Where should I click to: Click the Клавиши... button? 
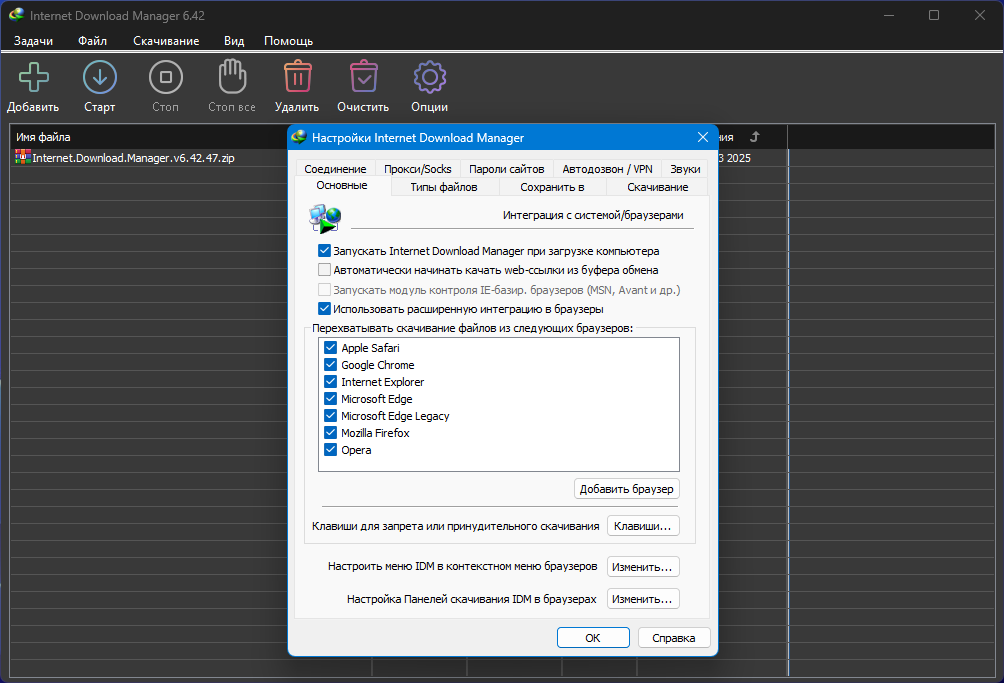coord(643,526)
